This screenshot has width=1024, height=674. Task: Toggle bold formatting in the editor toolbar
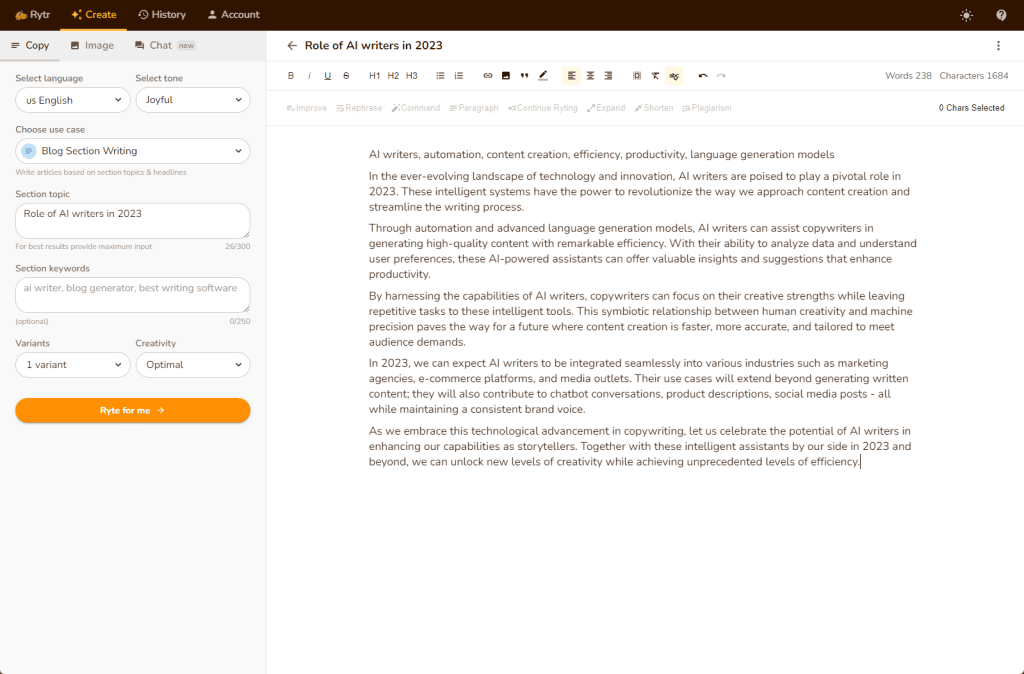coord(291,76)
